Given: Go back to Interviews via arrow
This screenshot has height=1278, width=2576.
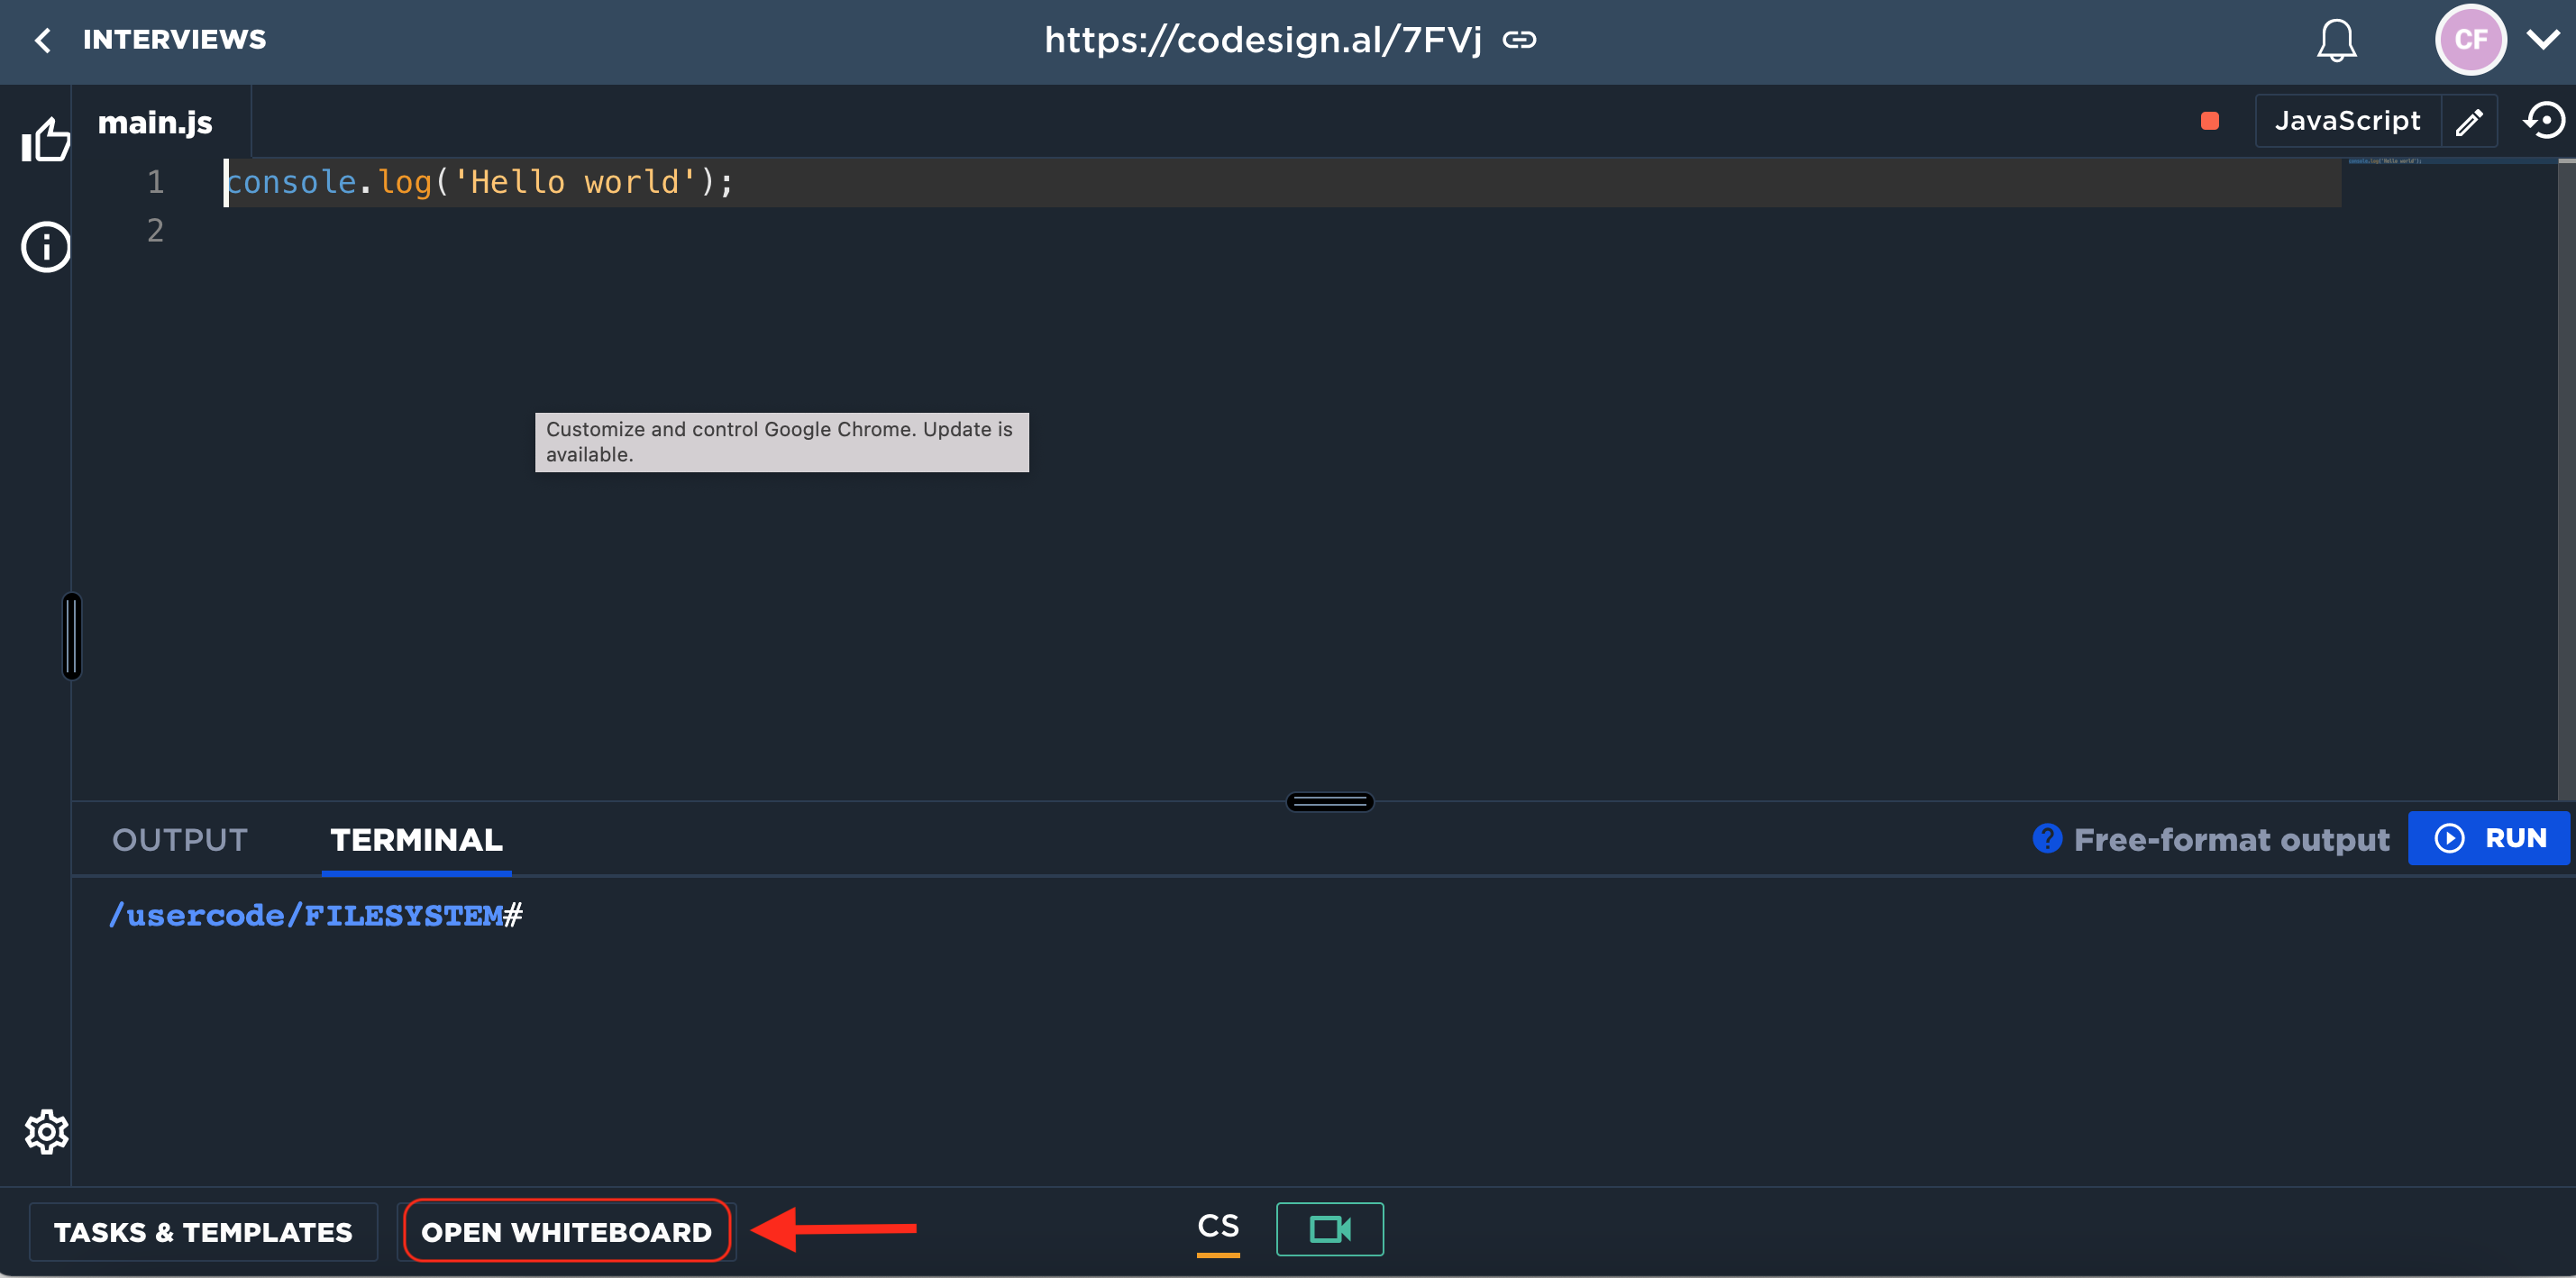Looking at the screenshot, I should pos(42,40).
